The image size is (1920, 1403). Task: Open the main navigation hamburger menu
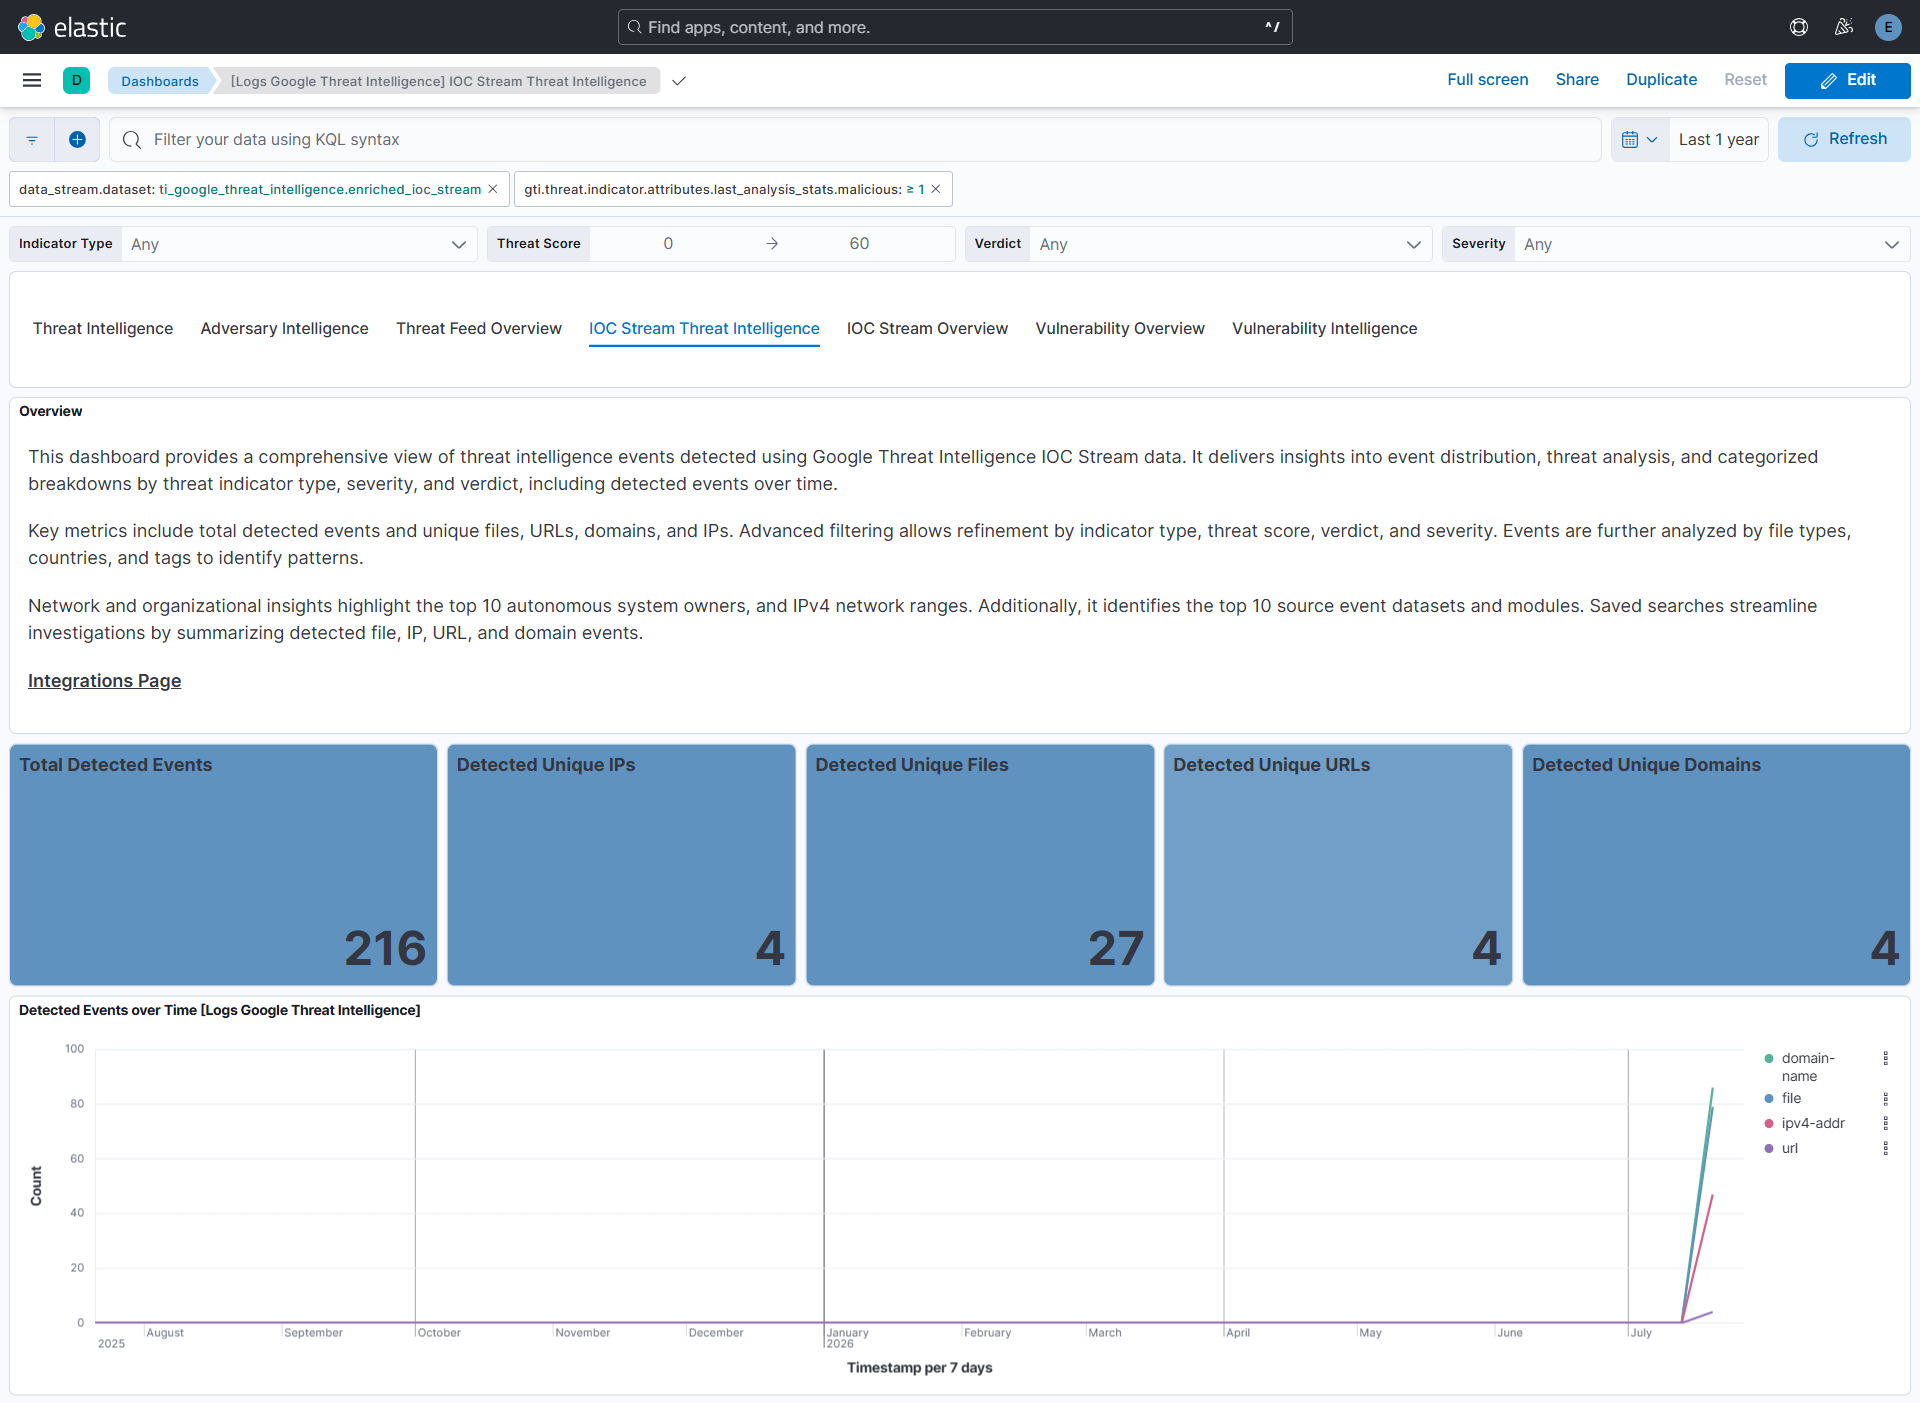[32, 80]
